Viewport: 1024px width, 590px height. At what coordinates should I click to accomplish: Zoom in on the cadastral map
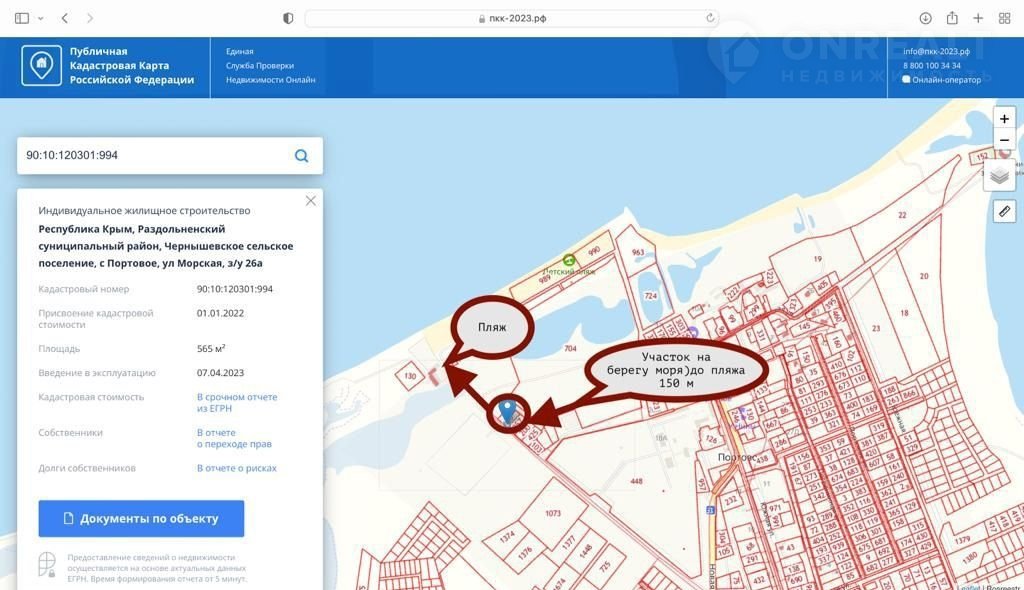(x=1004, y=118)
